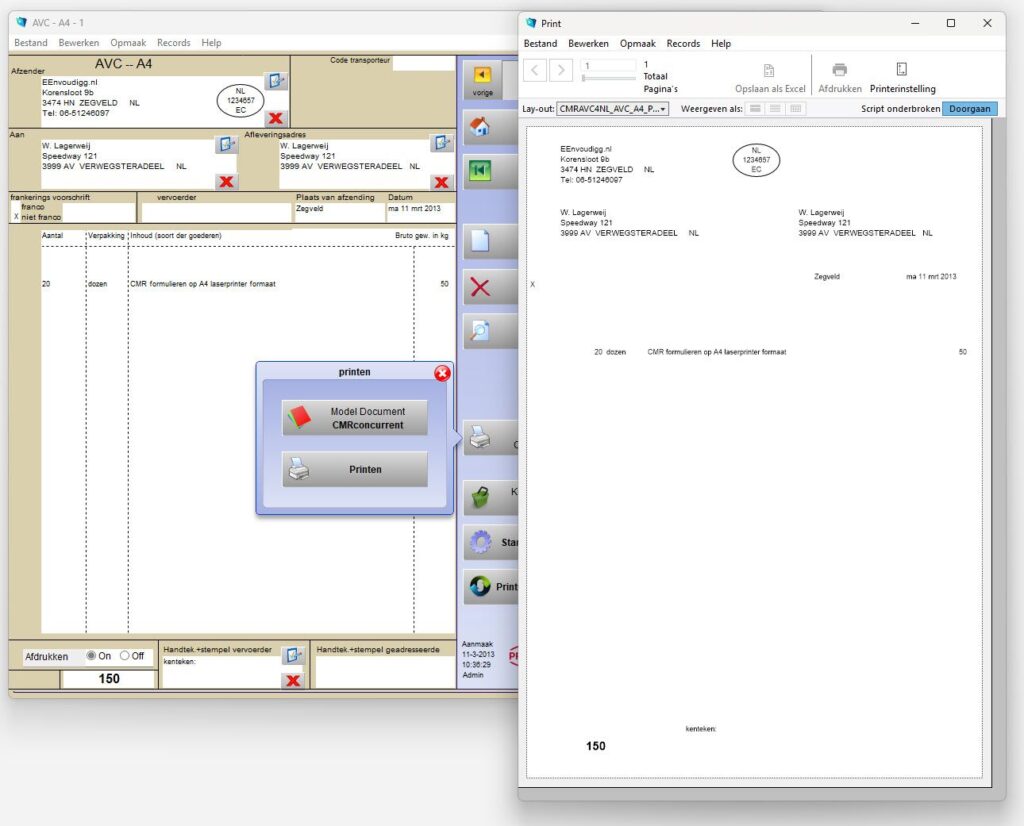Clear Afzender with its red X icon

click(x=276, y=118)
